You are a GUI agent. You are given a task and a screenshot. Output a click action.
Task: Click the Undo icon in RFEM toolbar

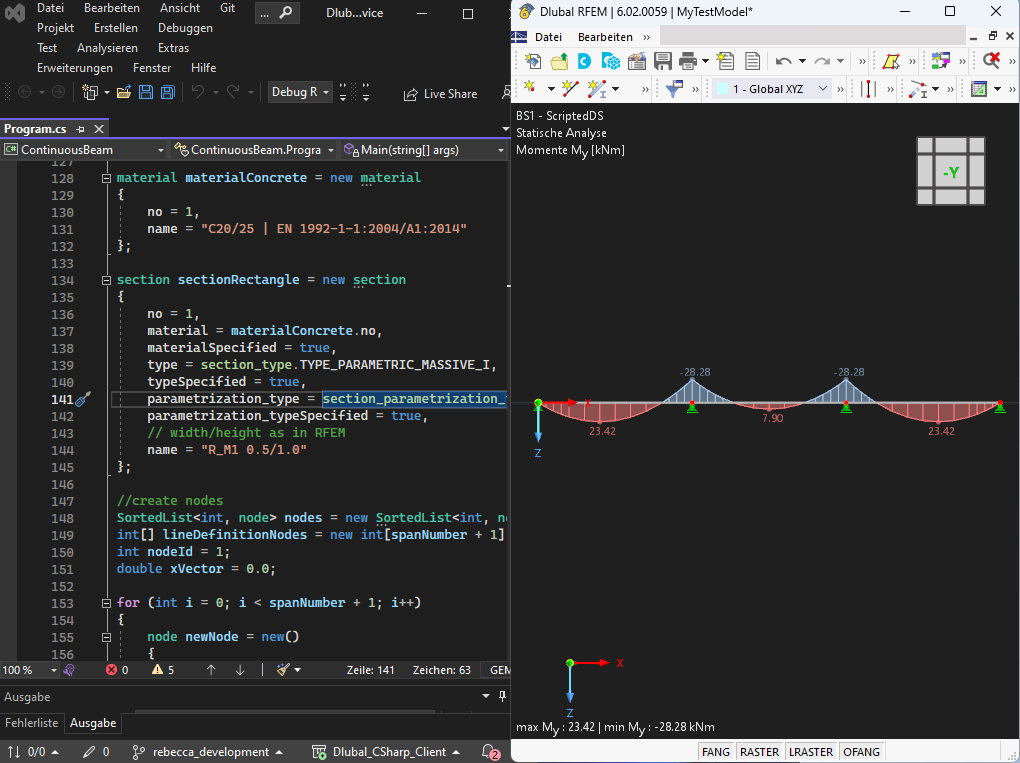pyautogui.click(x=783, y=62)
